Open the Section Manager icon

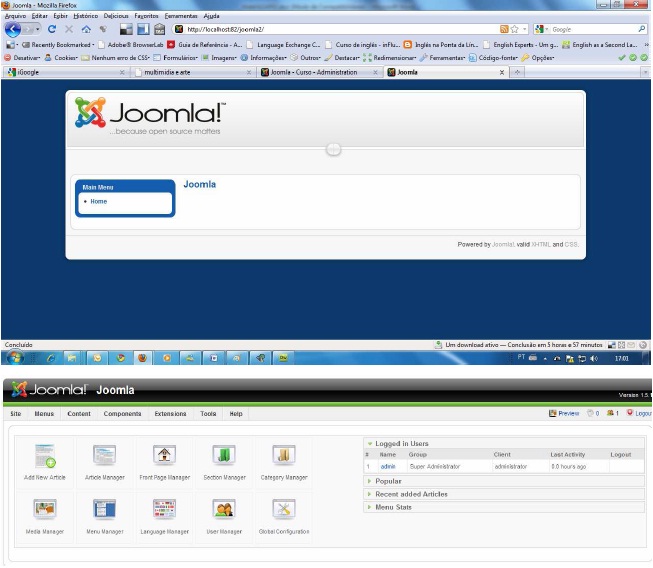click(x=224, y=462)
